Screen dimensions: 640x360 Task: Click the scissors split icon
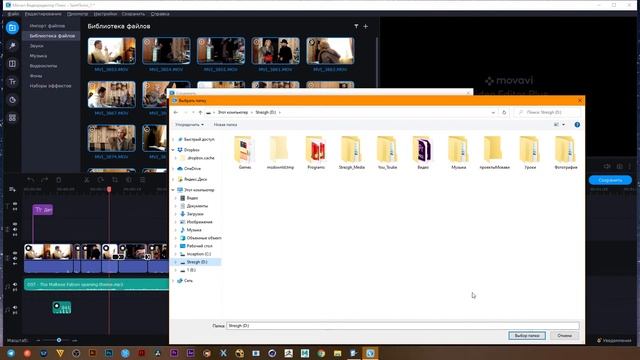87,180
